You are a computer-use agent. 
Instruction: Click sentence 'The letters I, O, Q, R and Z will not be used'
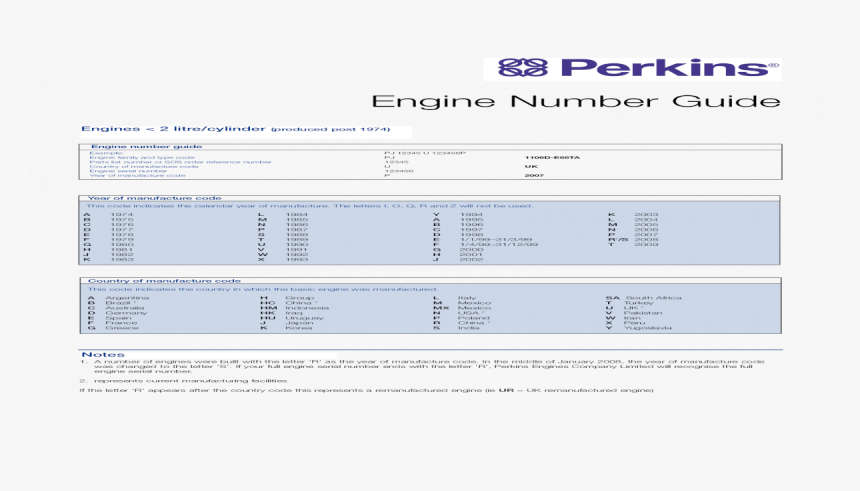(433, 206)
